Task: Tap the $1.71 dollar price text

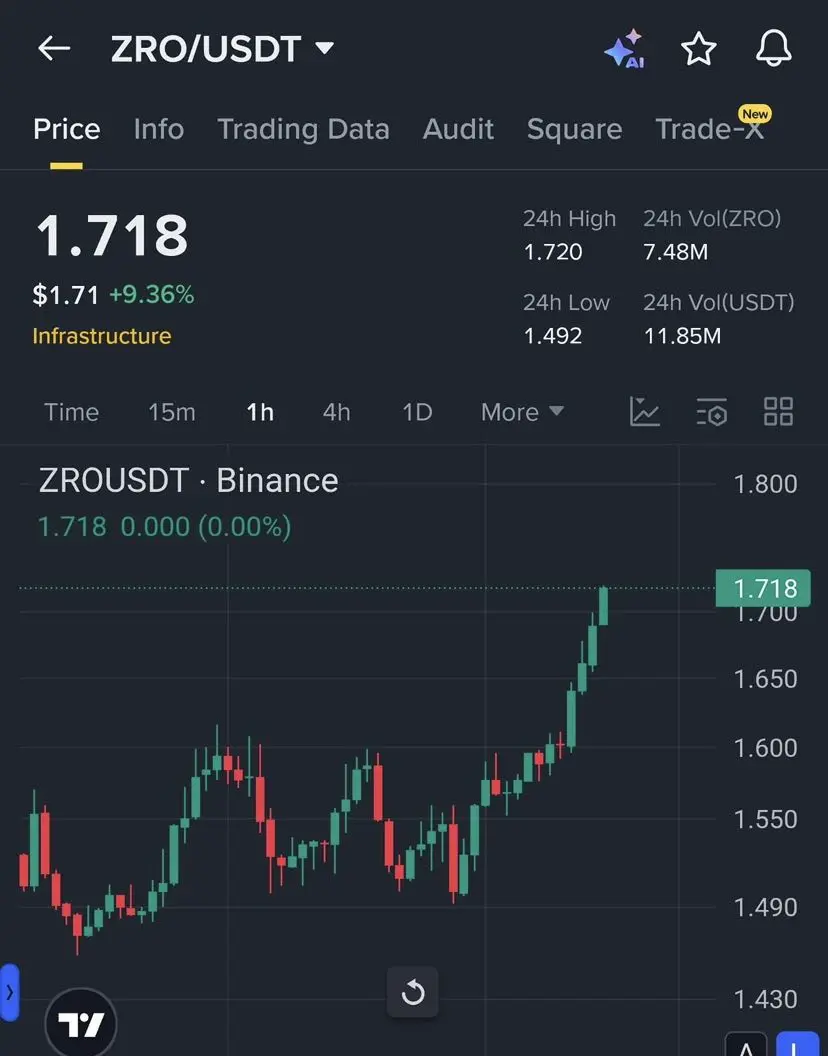Action: click(x=66, y=295)
